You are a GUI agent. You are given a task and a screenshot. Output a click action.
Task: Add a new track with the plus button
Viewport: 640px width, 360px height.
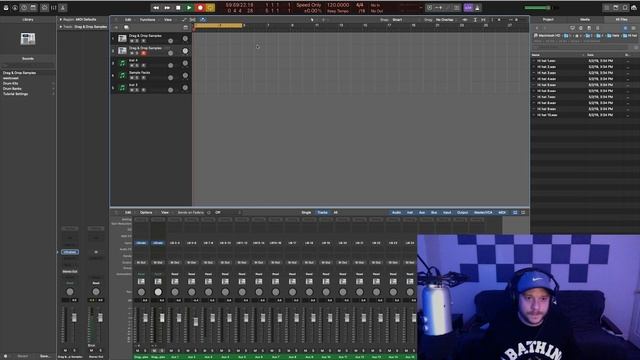116,27
